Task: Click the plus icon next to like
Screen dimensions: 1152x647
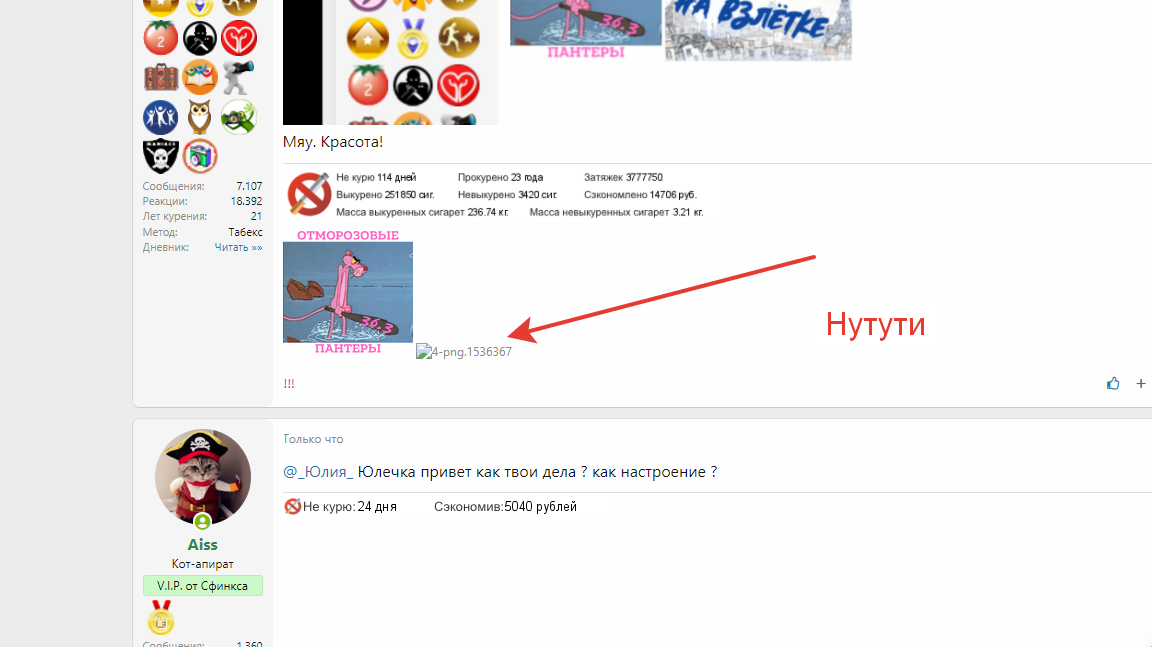Action: point(1140,383)
